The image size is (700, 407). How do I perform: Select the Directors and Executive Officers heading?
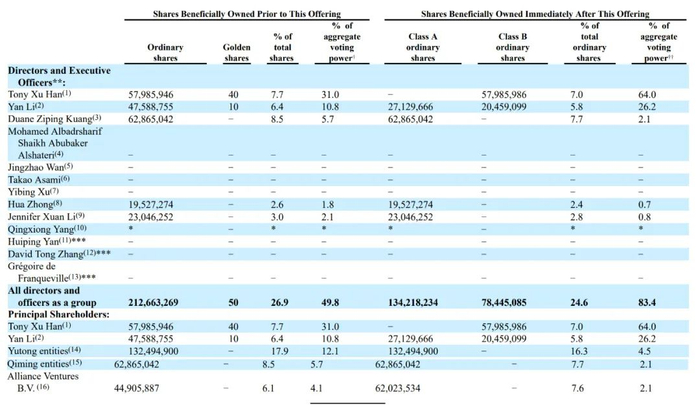(59, 76)
